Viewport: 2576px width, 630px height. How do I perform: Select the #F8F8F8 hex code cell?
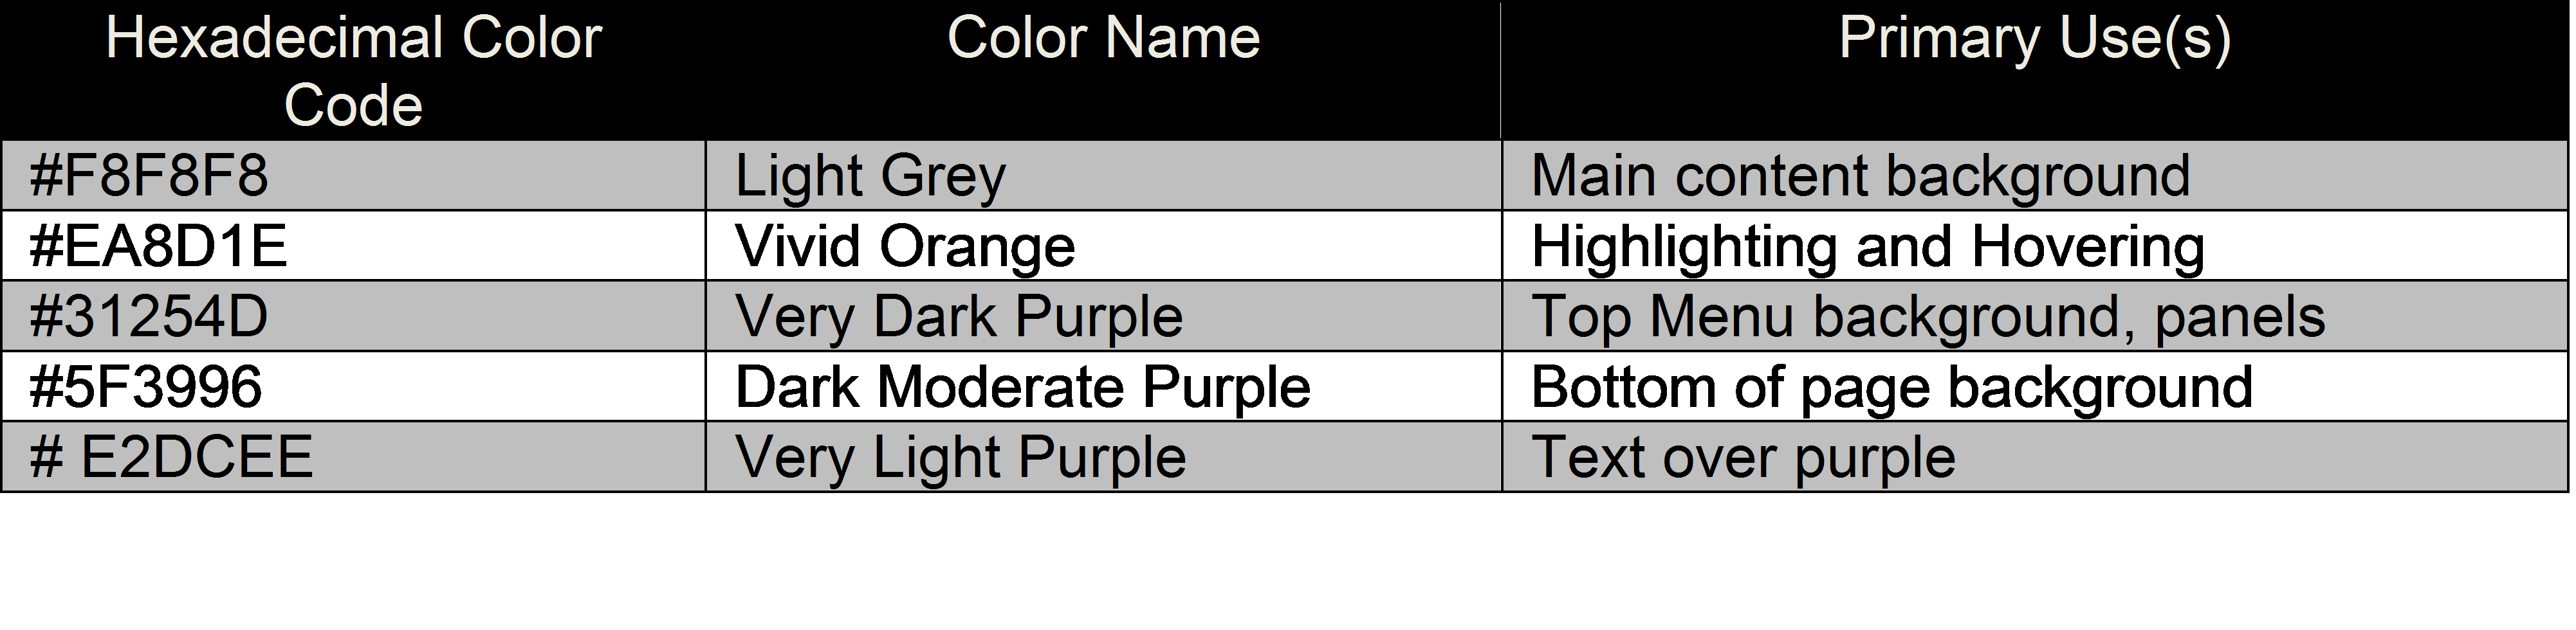click(150, 176)
